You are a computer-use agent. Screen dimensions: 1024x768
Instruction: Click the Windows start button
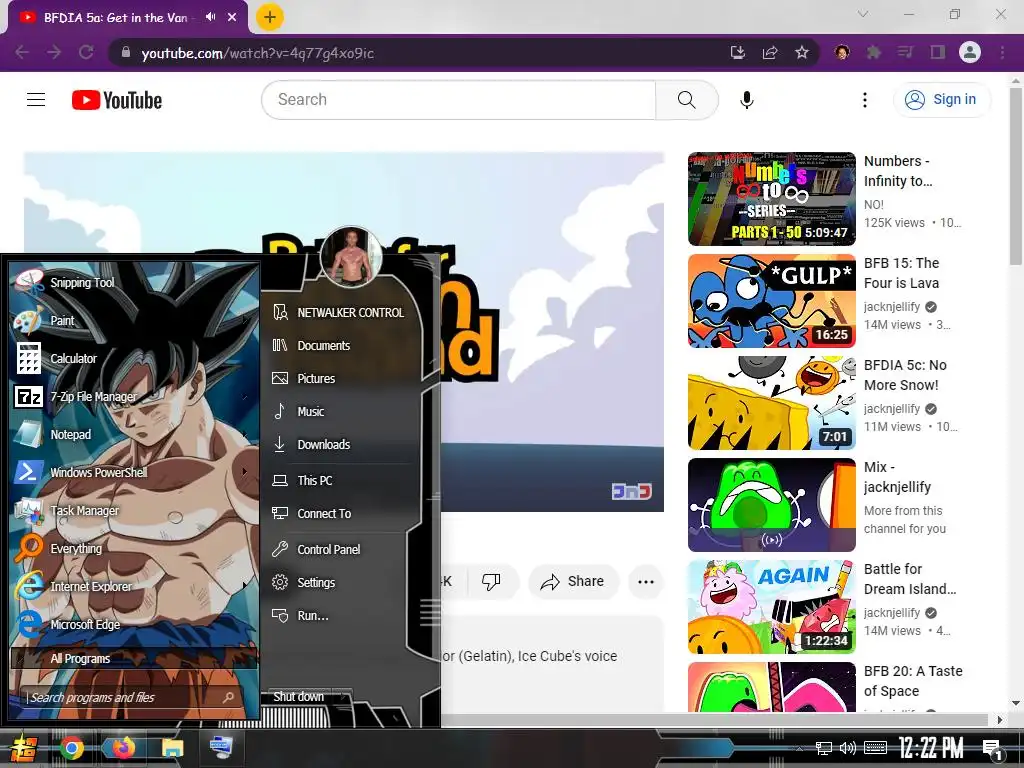pos(23,748)
